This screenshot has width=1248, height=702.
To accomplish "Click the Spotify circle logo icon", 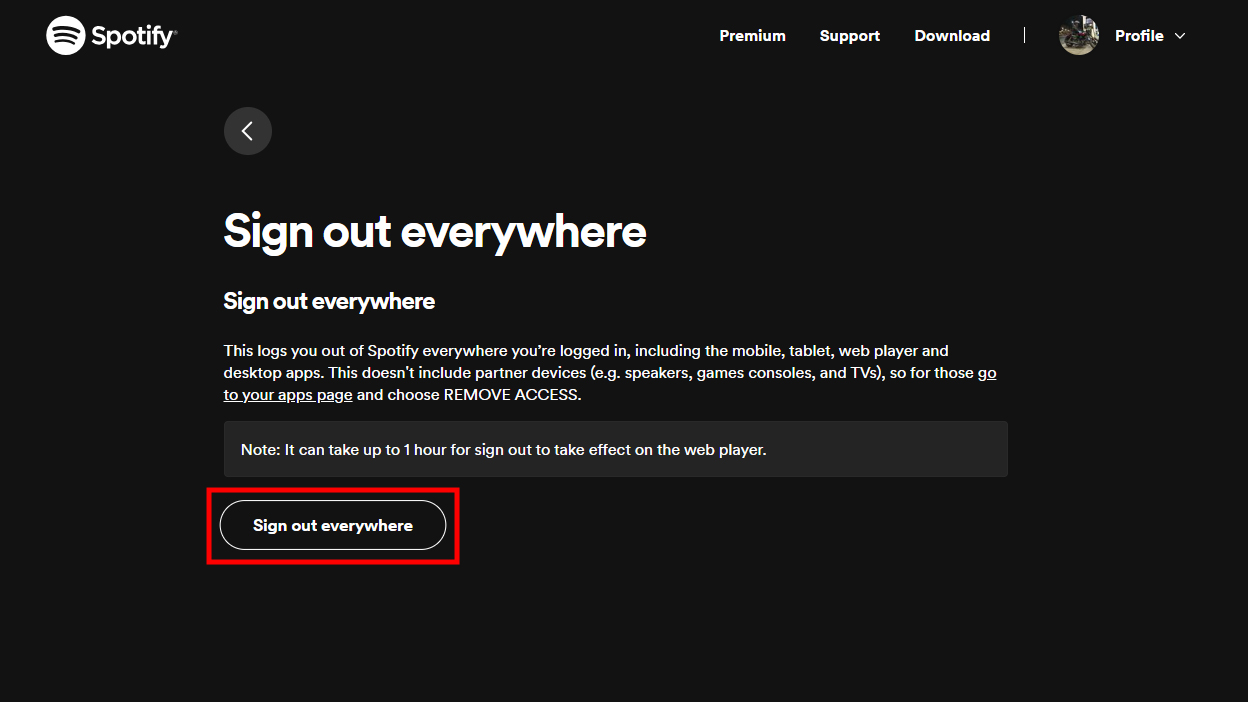I will click(x=65, y=36).
